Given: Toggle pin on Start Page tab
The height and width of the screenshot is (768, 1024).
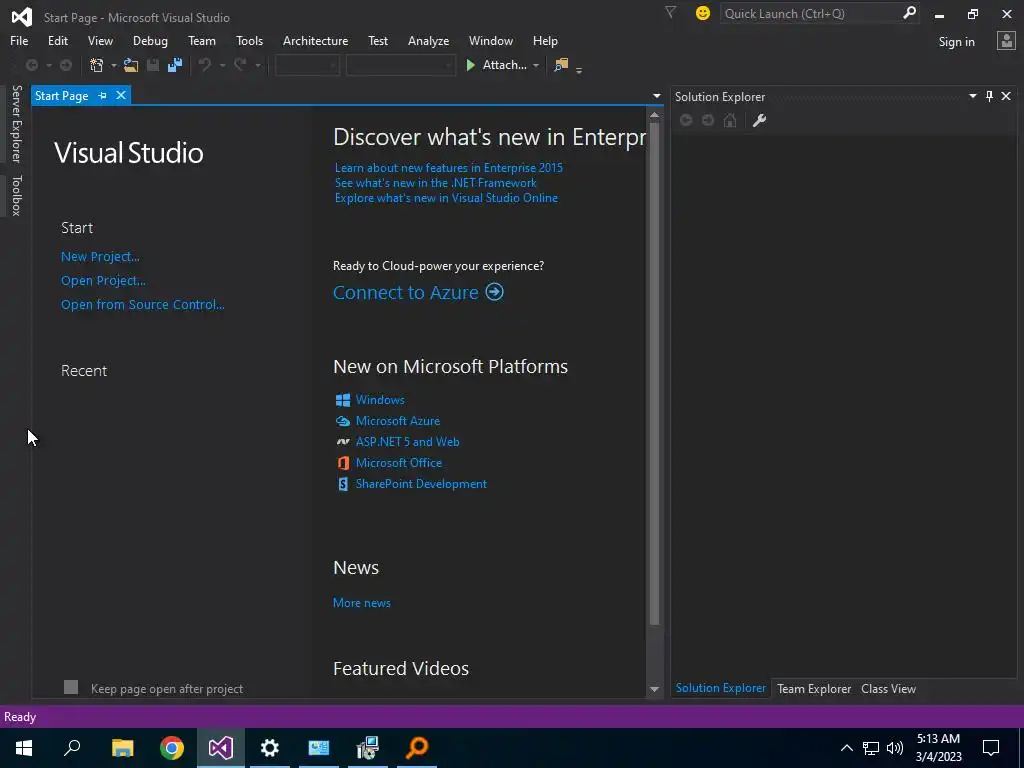Looking at the screenshot, I should pos(103,95).
